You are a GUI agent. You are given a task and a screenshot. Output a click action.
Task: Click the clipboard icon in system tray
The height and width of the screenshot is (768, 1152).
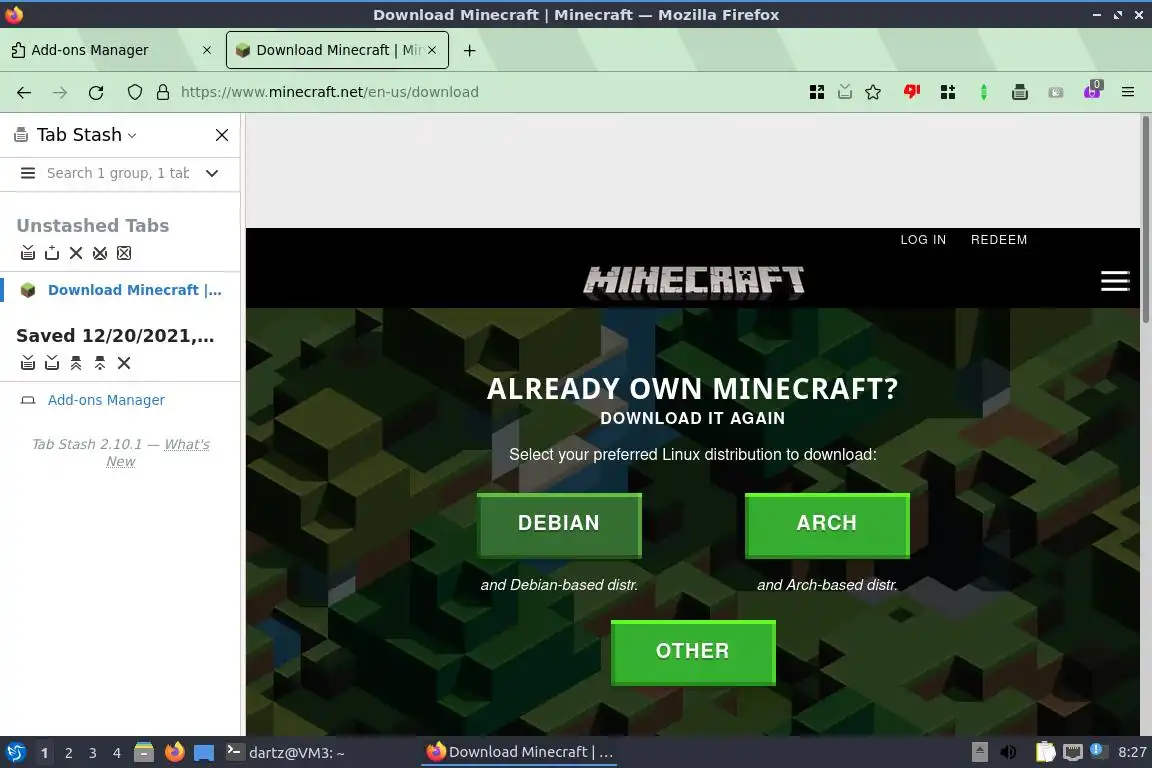(x=1045, y=752)
